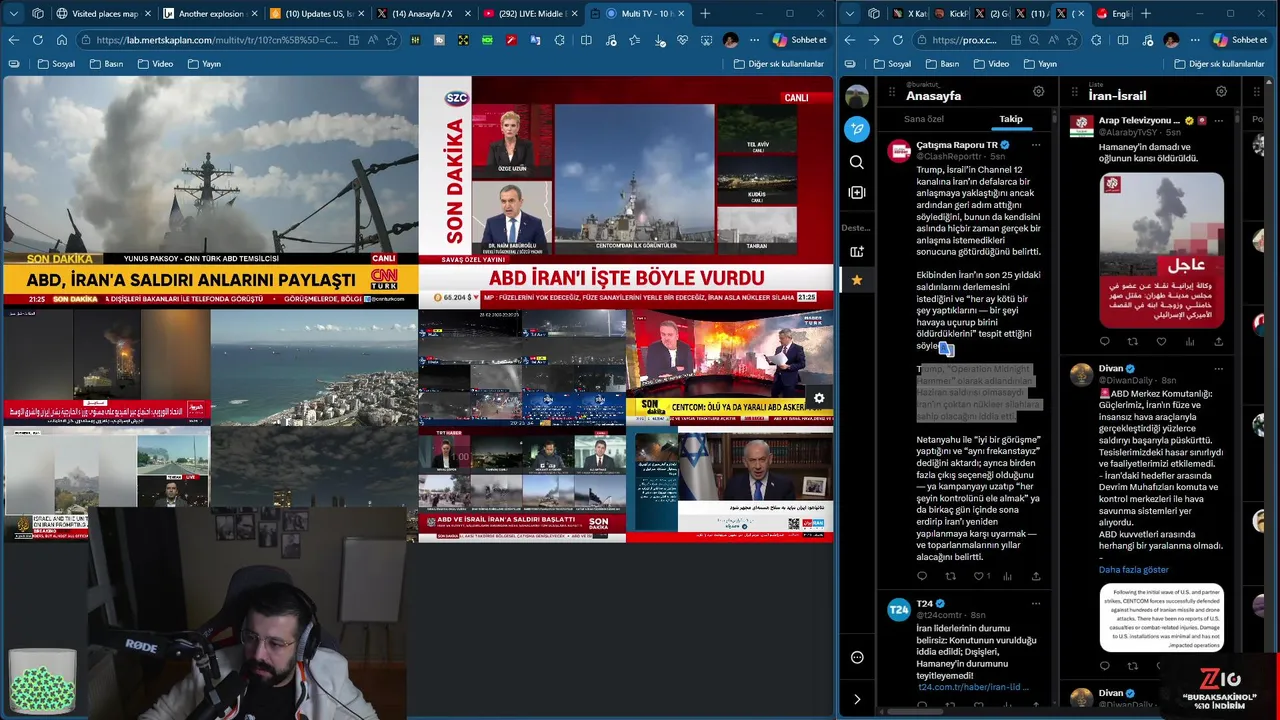1280x720 pixels.
Task: Switch to (10) Updates US browser tab
Action: (x=316, y=13)
